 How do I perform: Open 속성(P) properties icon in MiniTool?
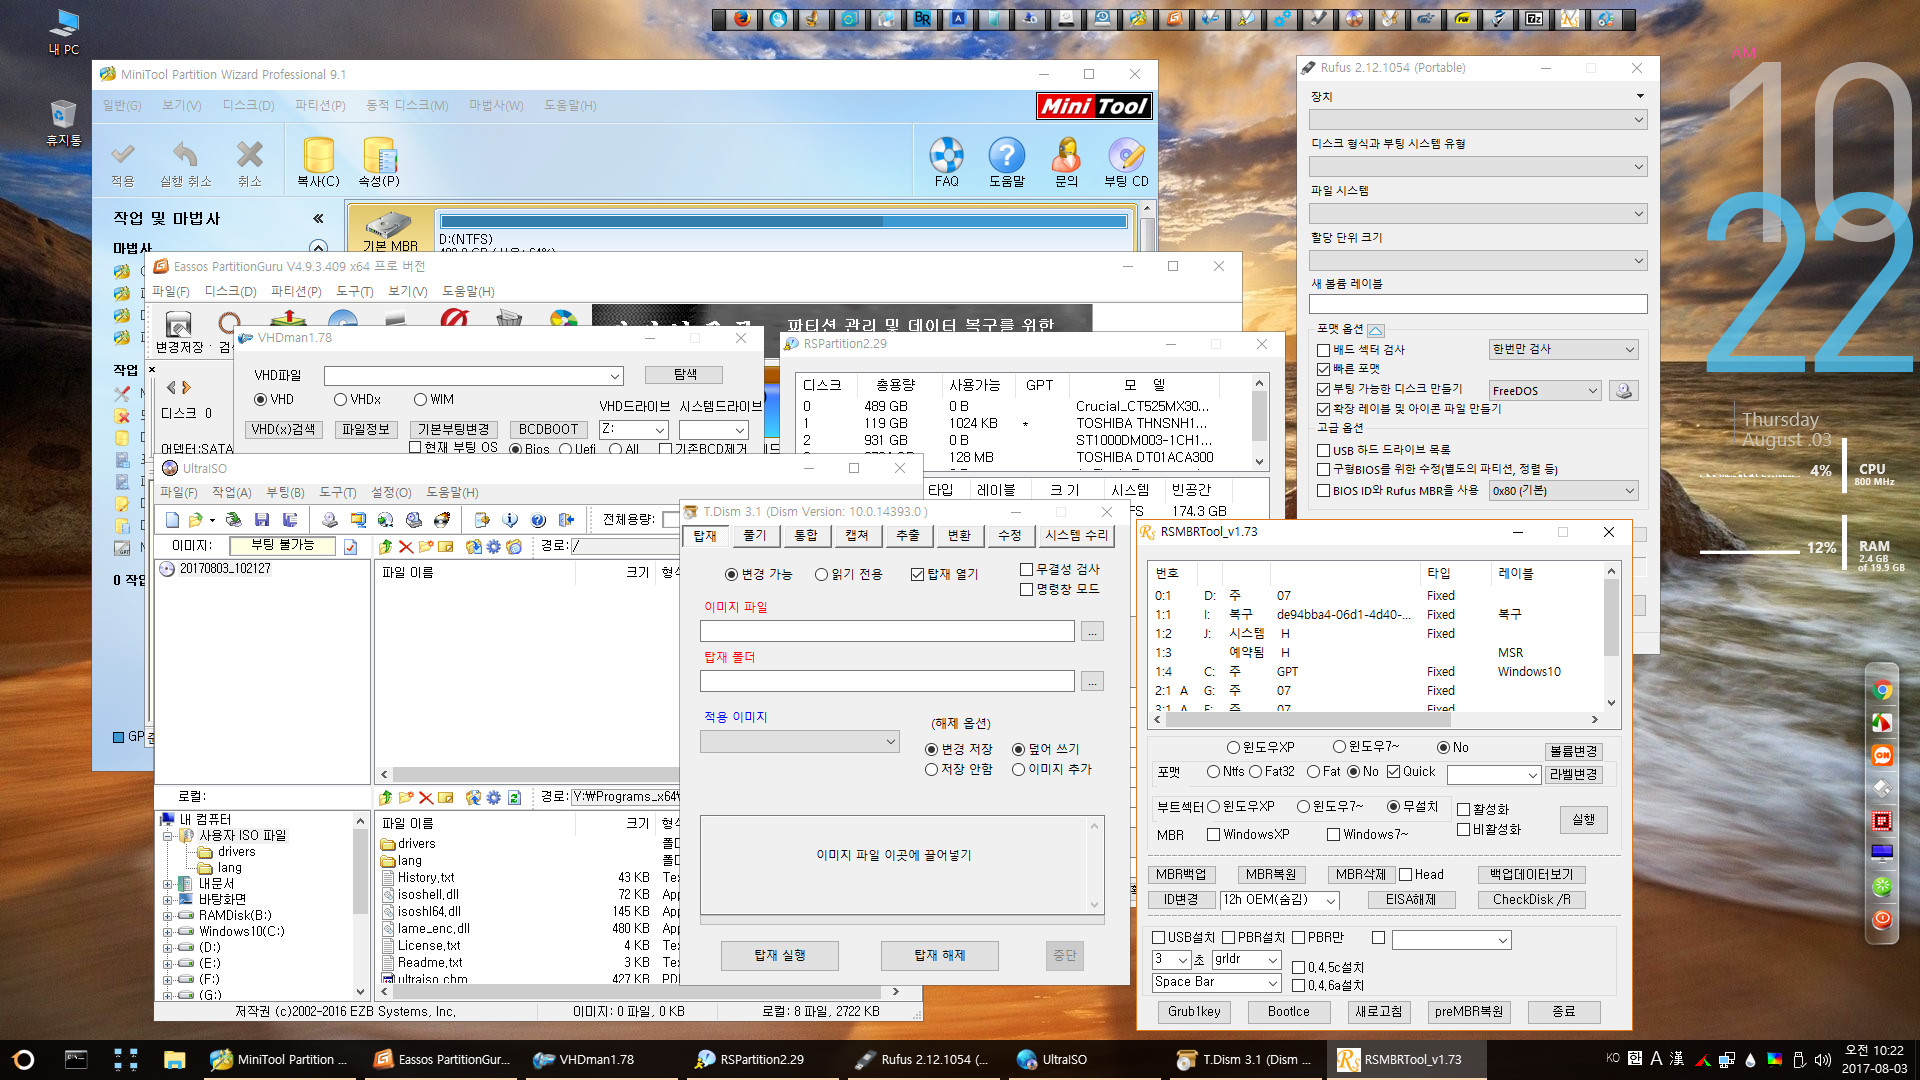(x=379, y=156)
